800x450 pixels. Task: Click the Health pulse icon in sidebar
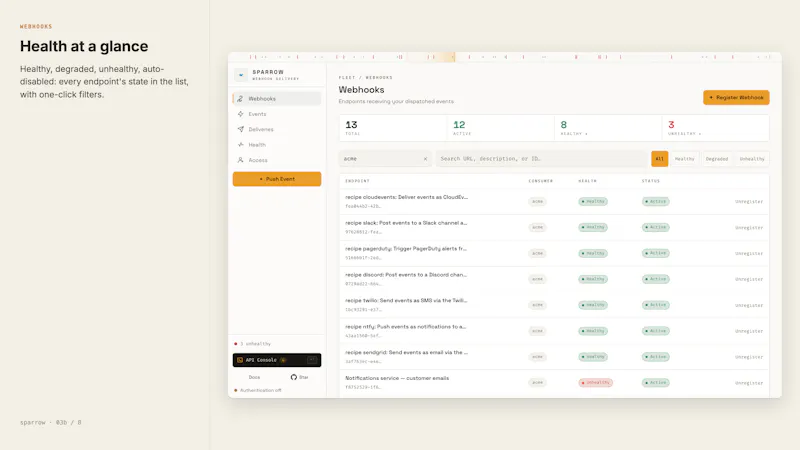pyautogui.click(x=240, y=144)
